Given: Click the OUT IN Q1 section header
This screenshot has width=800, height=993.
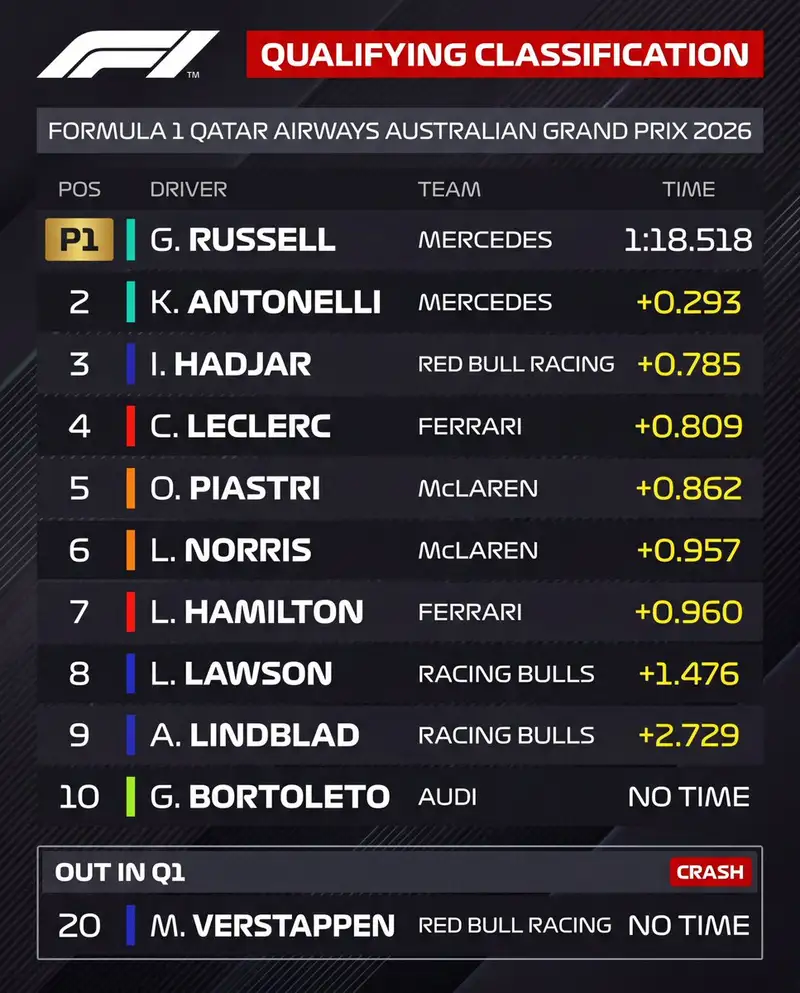Looking at the screenshot, I should point(120,873).
